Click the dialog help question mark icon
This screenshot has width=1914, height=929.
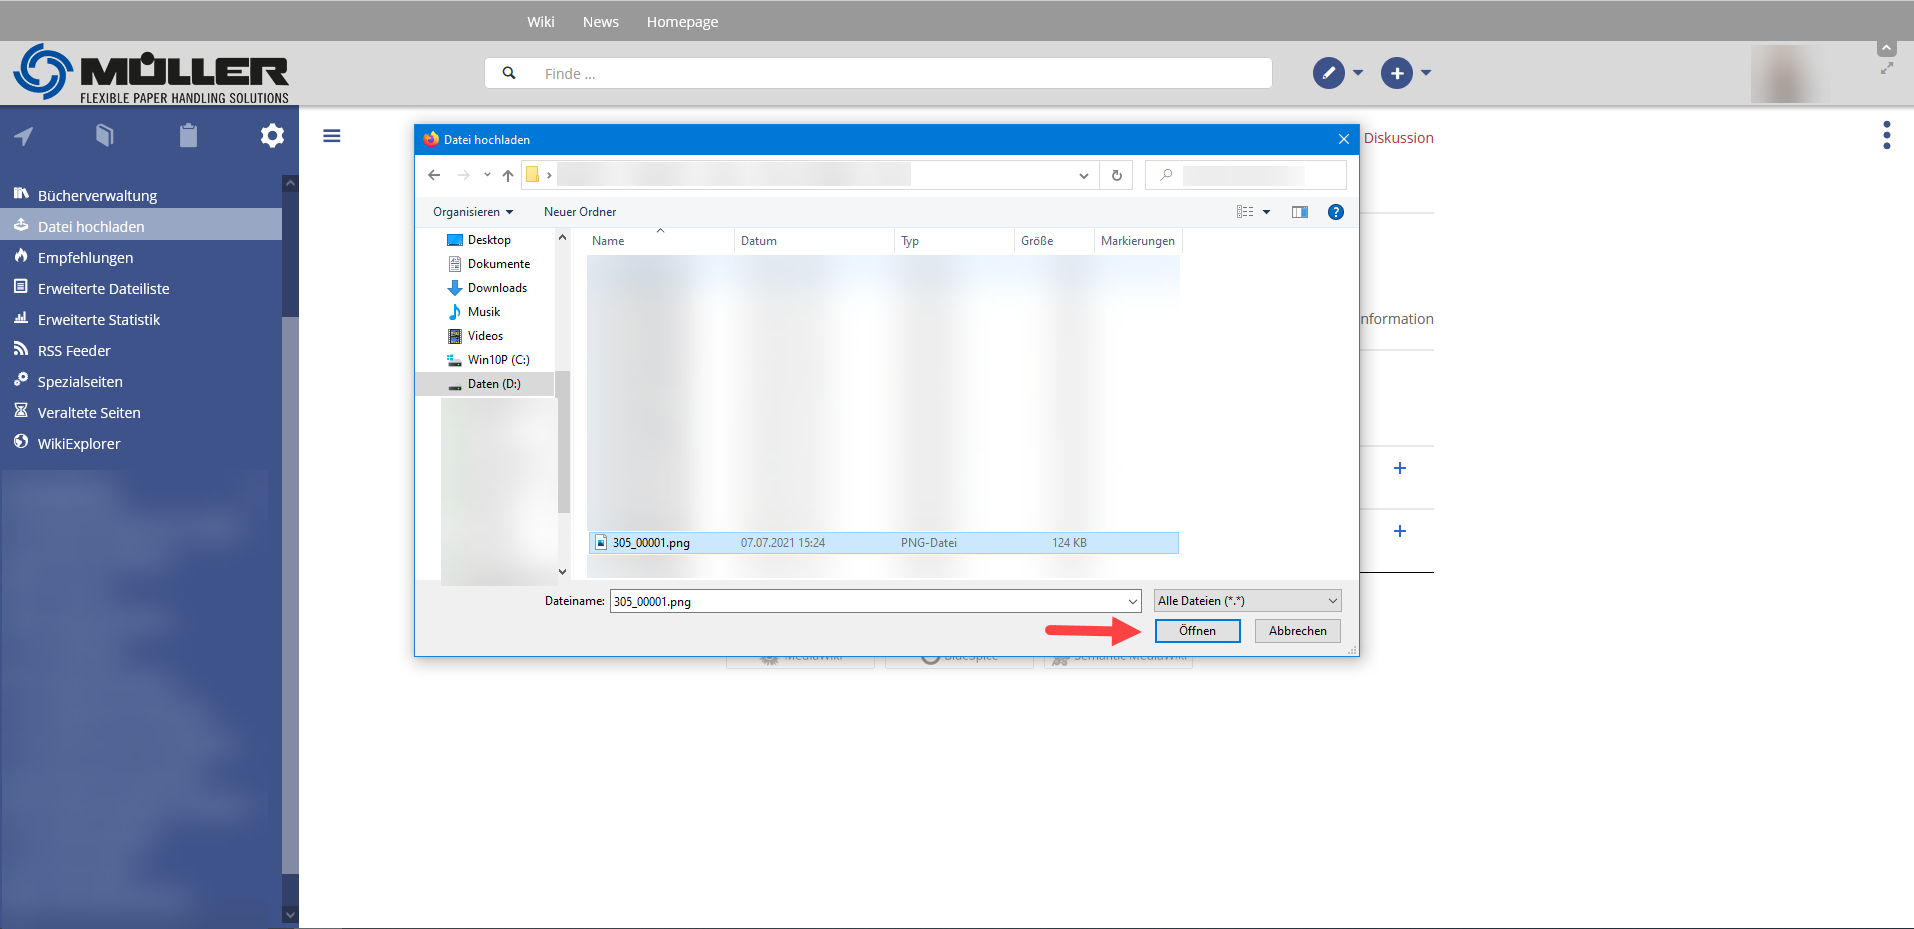1335,212
